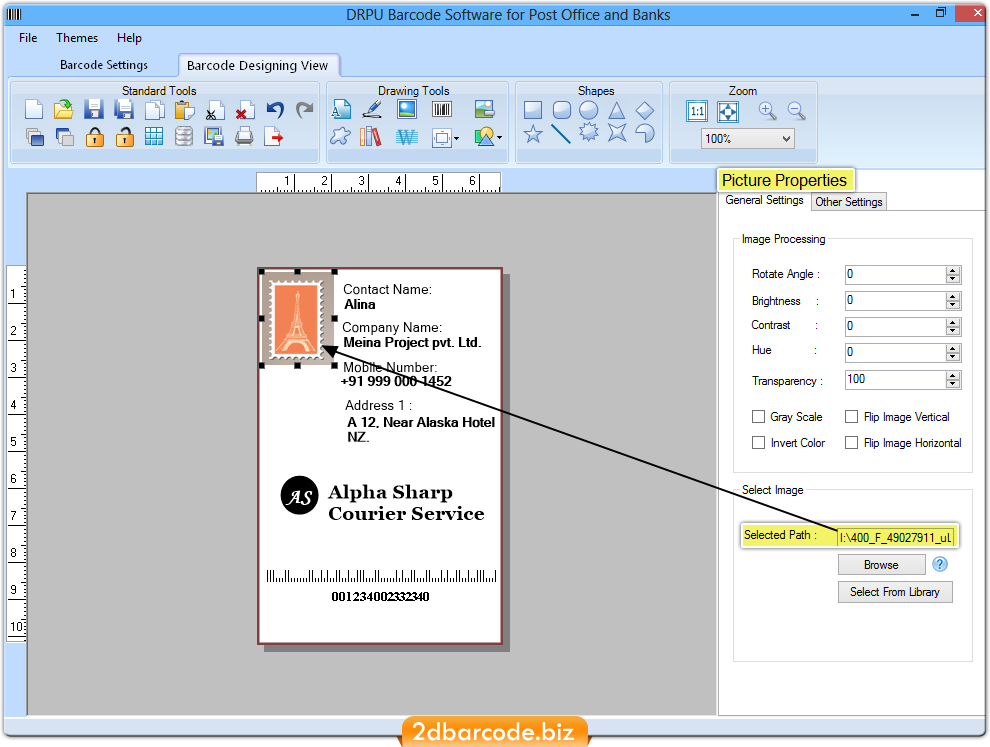Cut the selection with the scissors icon

tap(215, 110)
